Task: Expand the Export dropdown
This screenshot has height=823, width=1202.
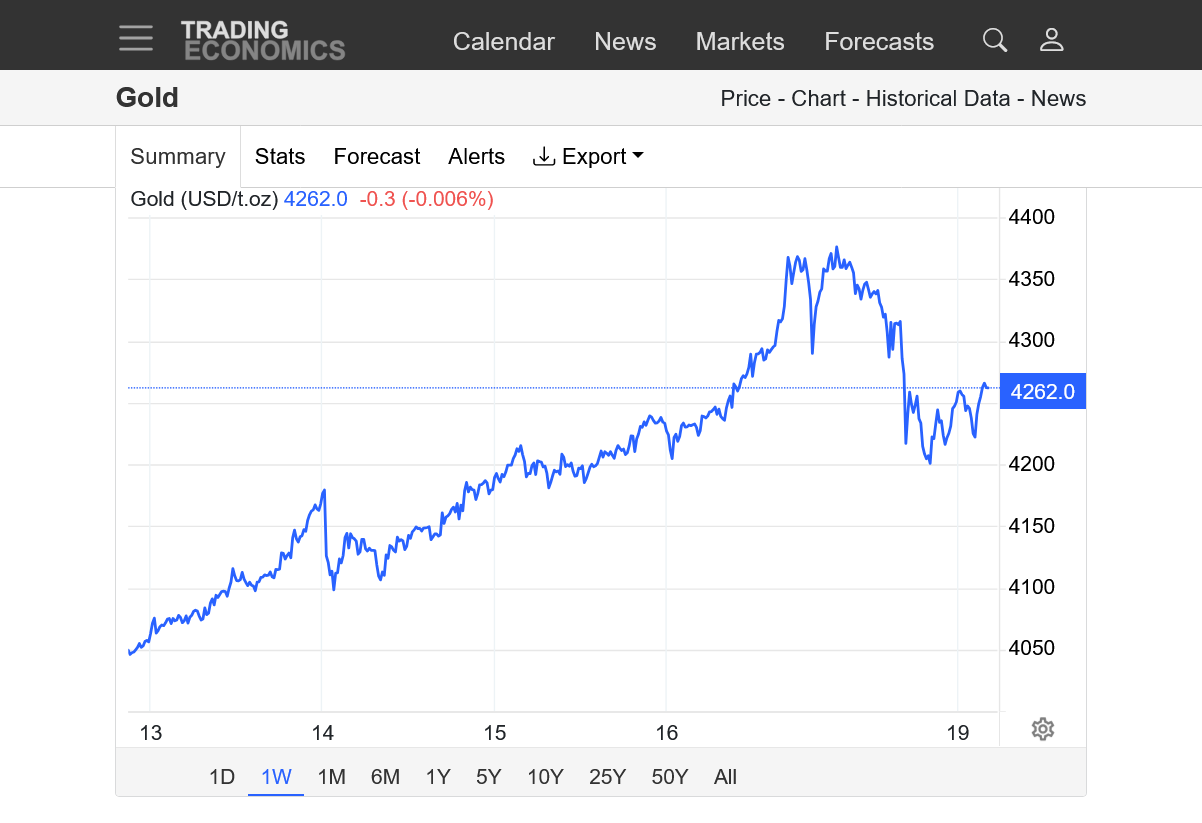Action: (x=588, y=157)
